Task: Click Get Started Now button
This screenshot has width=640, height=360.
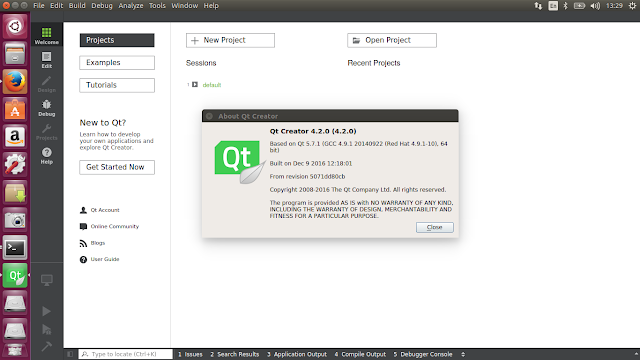Action: click(x=117, y=167)
